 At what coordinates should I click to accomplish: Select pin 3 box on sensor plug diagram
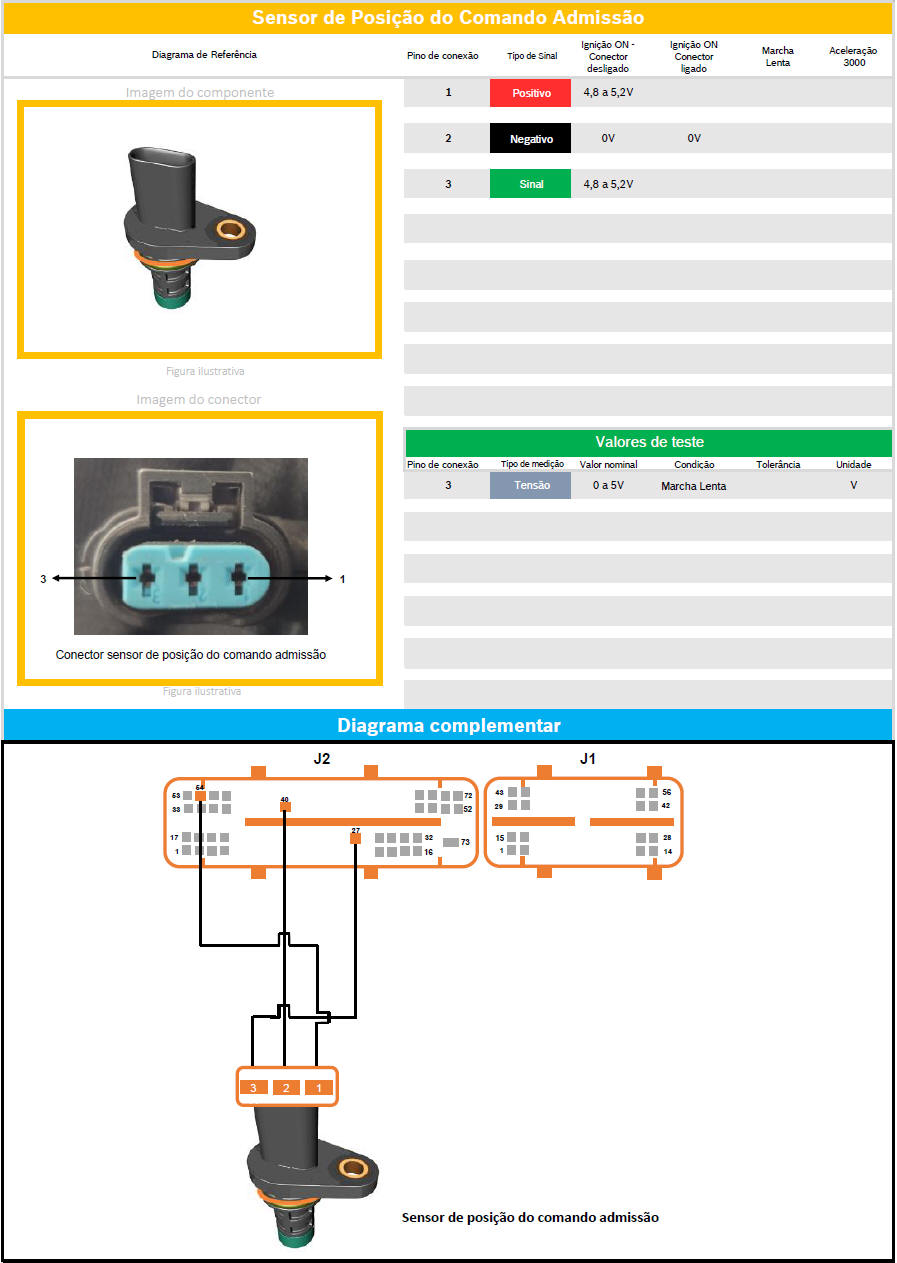click(254, 1087)
